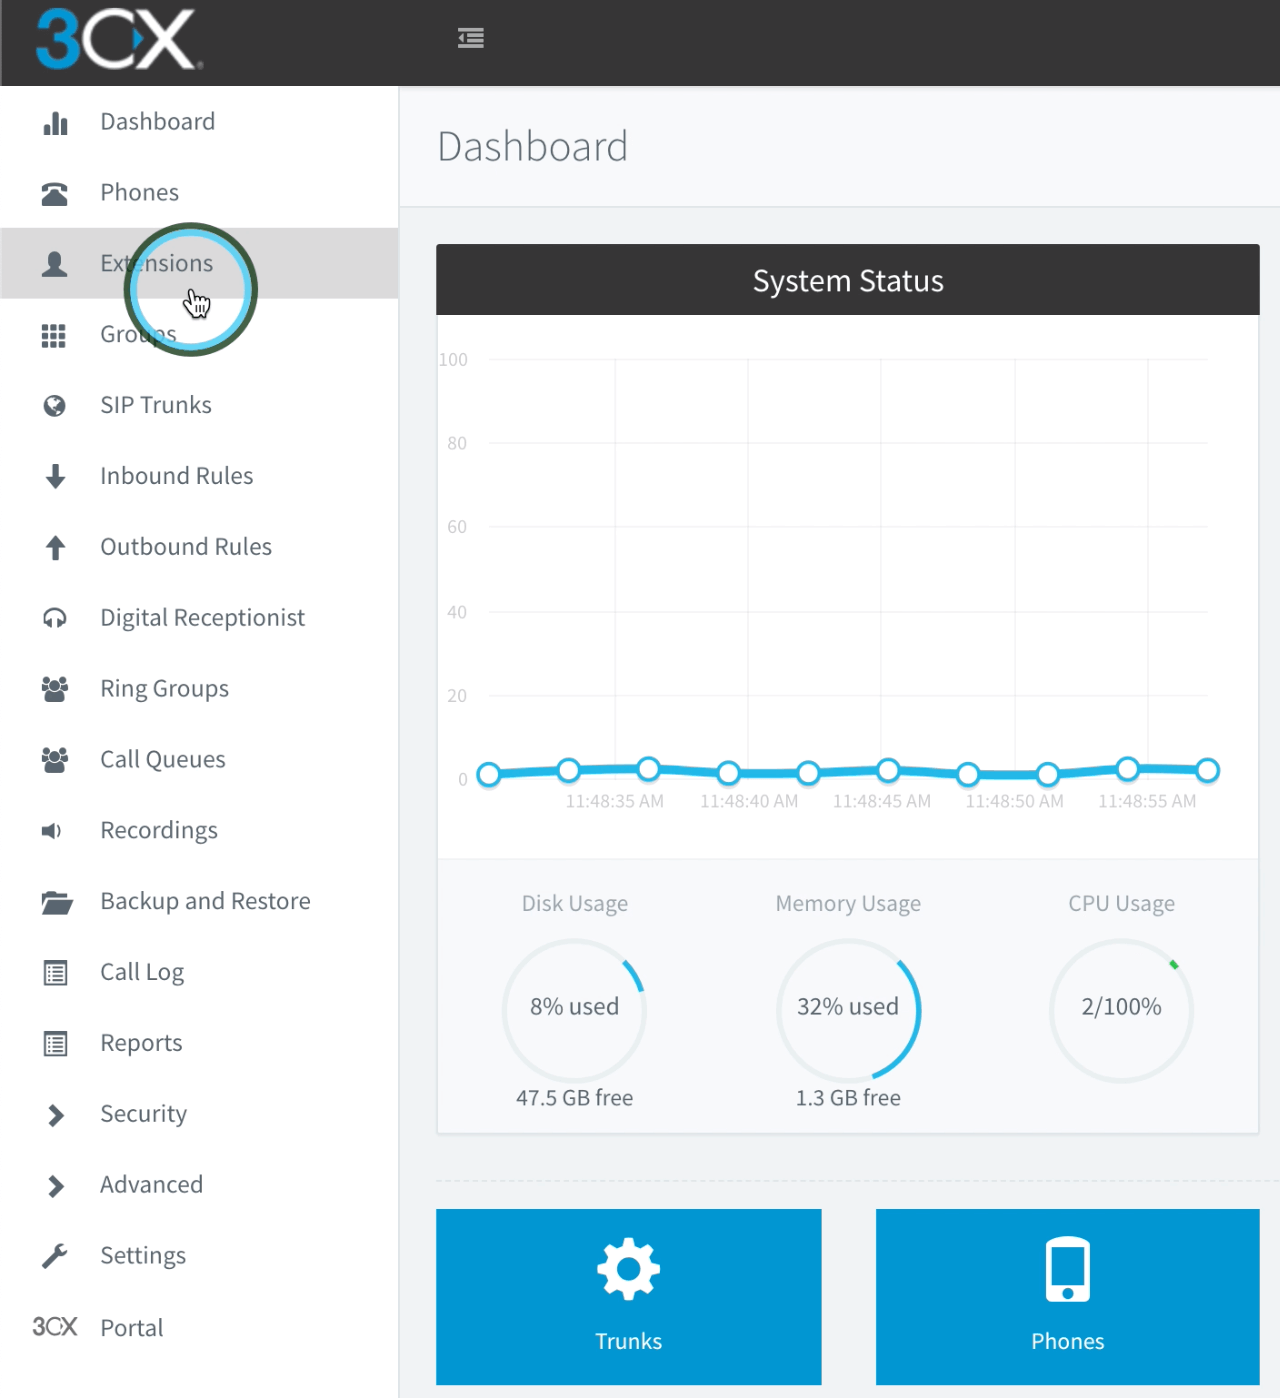Viewport: 1280px width, 1398px height.
Task: Expand the Advanced menu section
Action: pyautogui.click(x=151, y=1185)
